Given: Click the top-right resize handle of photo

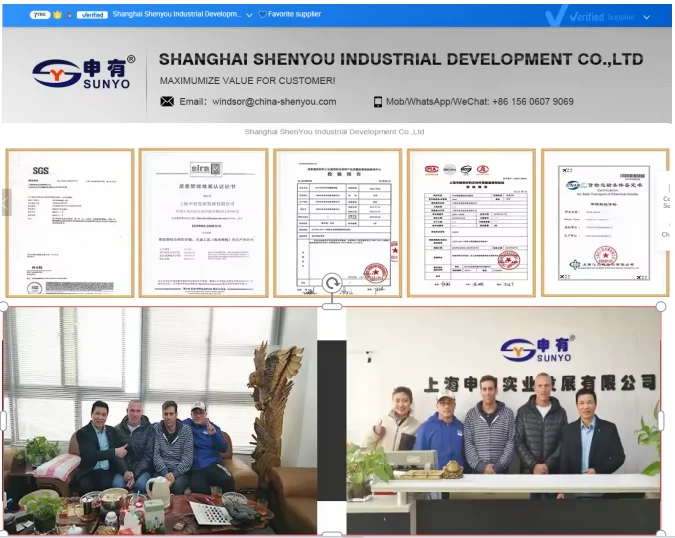Looking at the screenshot, I should 661,306.
